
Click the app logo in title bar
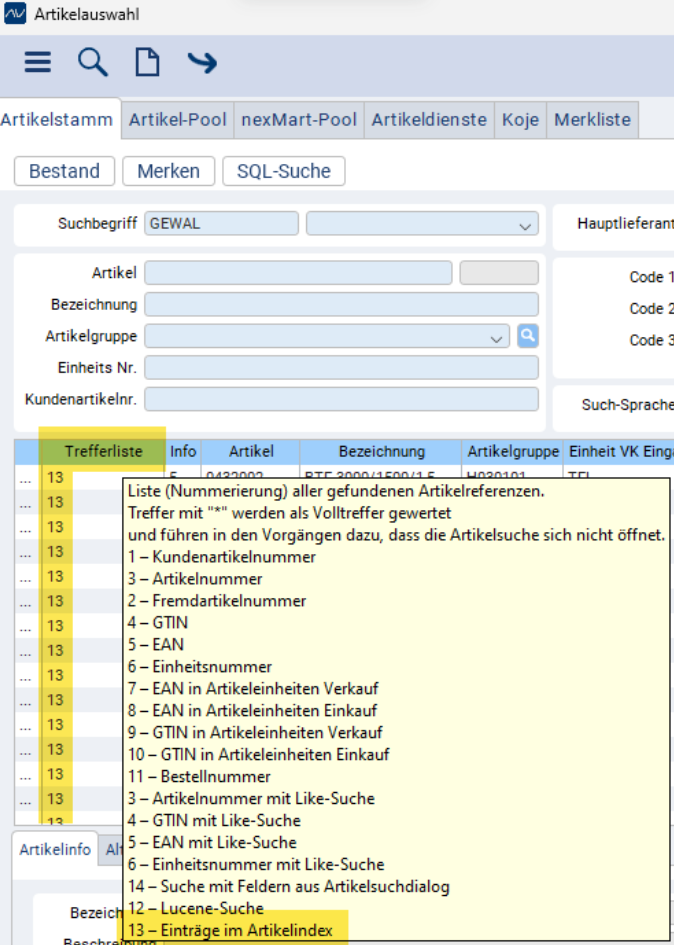16,15
